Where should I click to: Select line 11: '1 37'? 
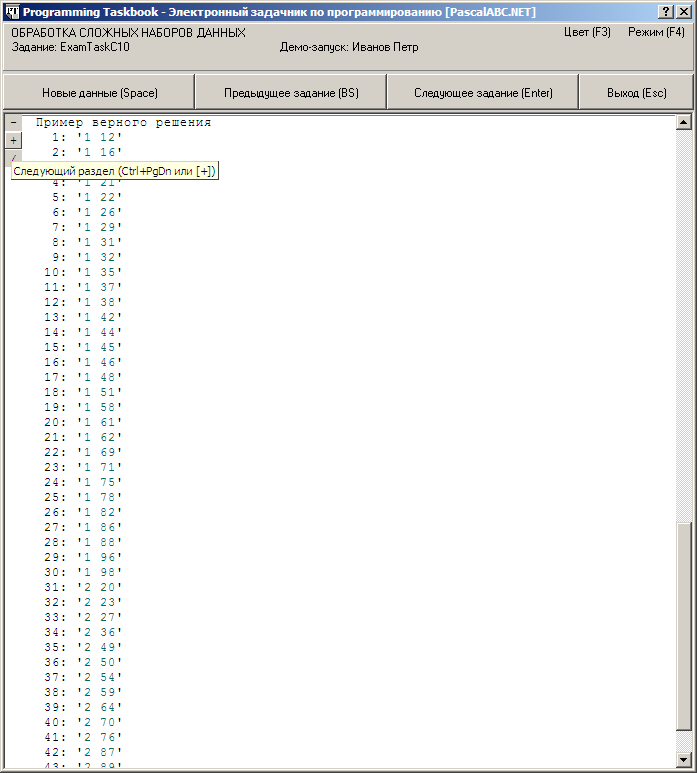point(83,287)
